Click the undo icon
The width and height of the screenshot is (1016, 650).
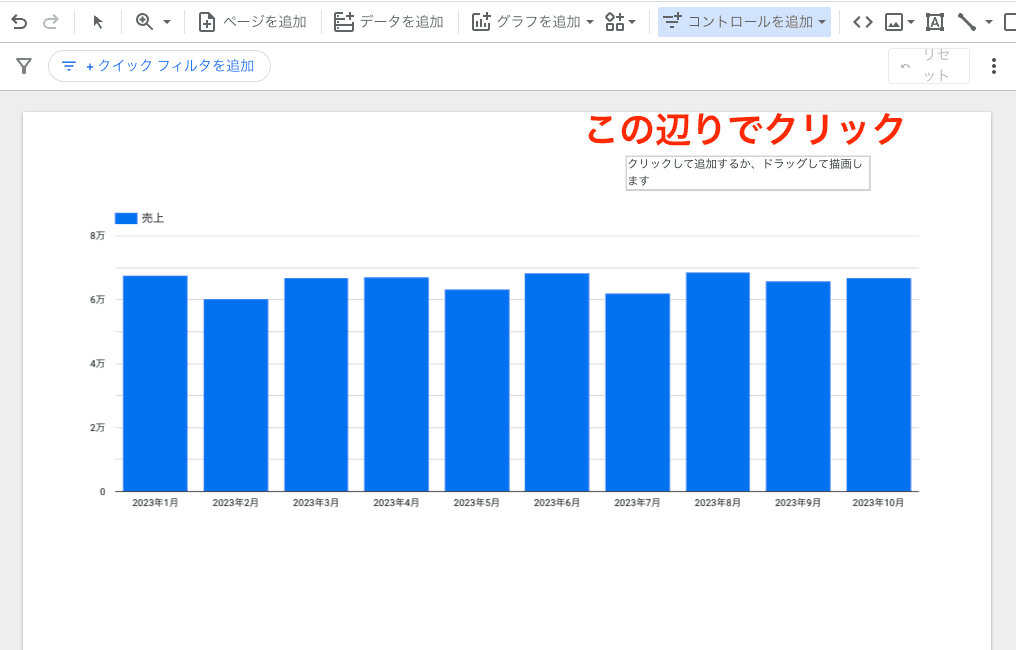click(x=18, y=20)
